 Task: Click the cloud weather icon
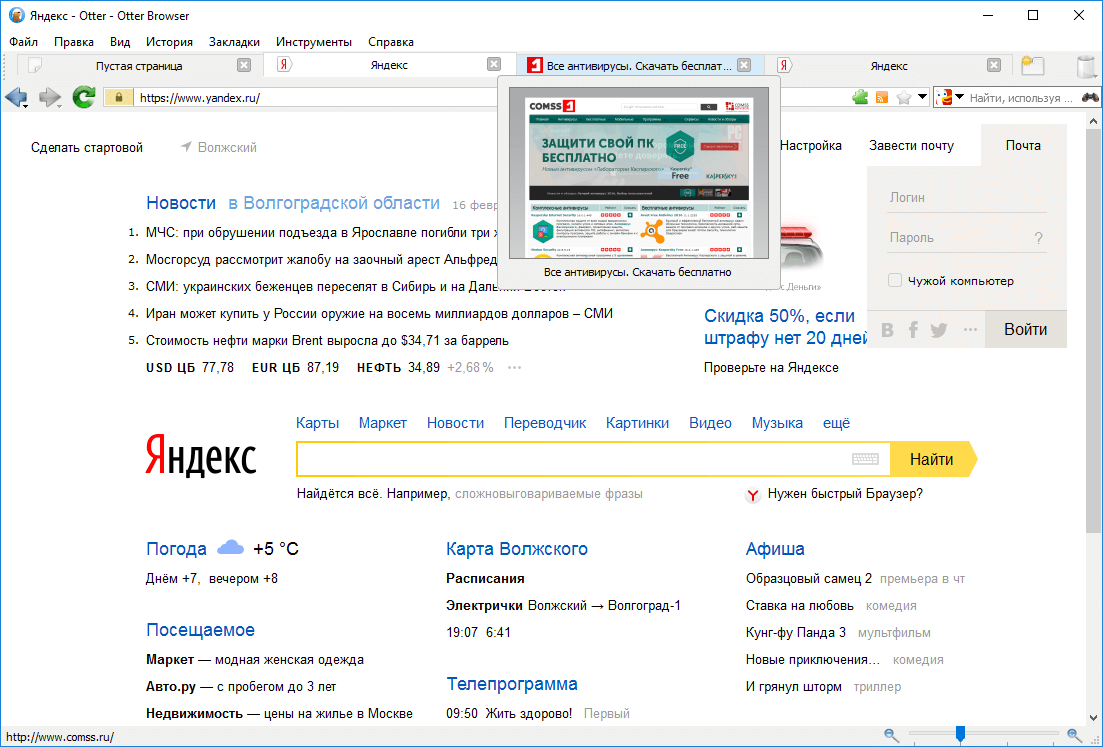[230, 547]
